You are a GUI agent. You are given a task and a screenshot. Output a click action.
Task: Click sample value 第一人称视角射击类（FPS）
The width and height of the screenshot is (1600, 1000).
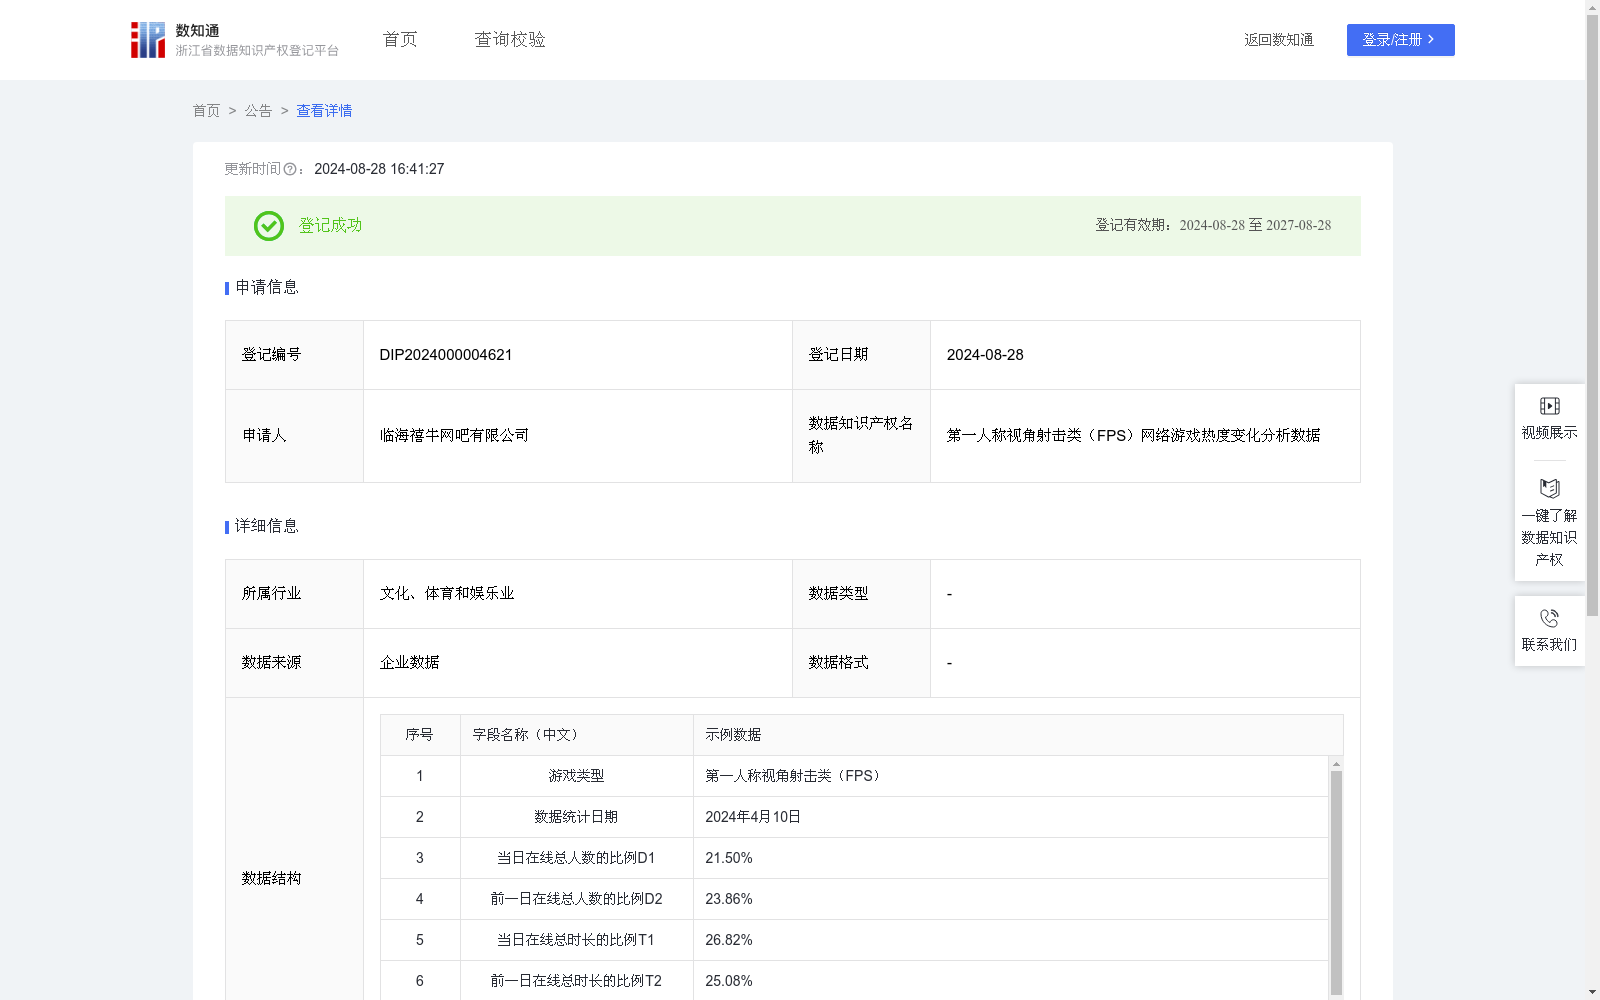click(795, 776)
